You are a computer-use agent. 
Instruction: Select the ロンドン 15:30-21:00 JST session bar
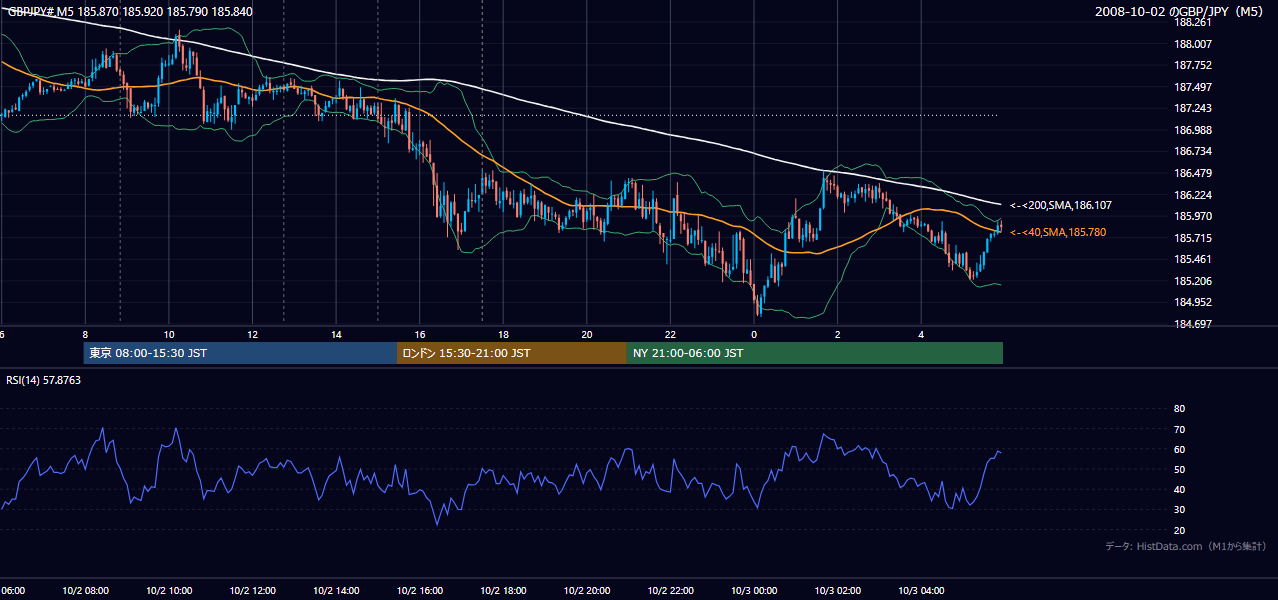(512, 353)
